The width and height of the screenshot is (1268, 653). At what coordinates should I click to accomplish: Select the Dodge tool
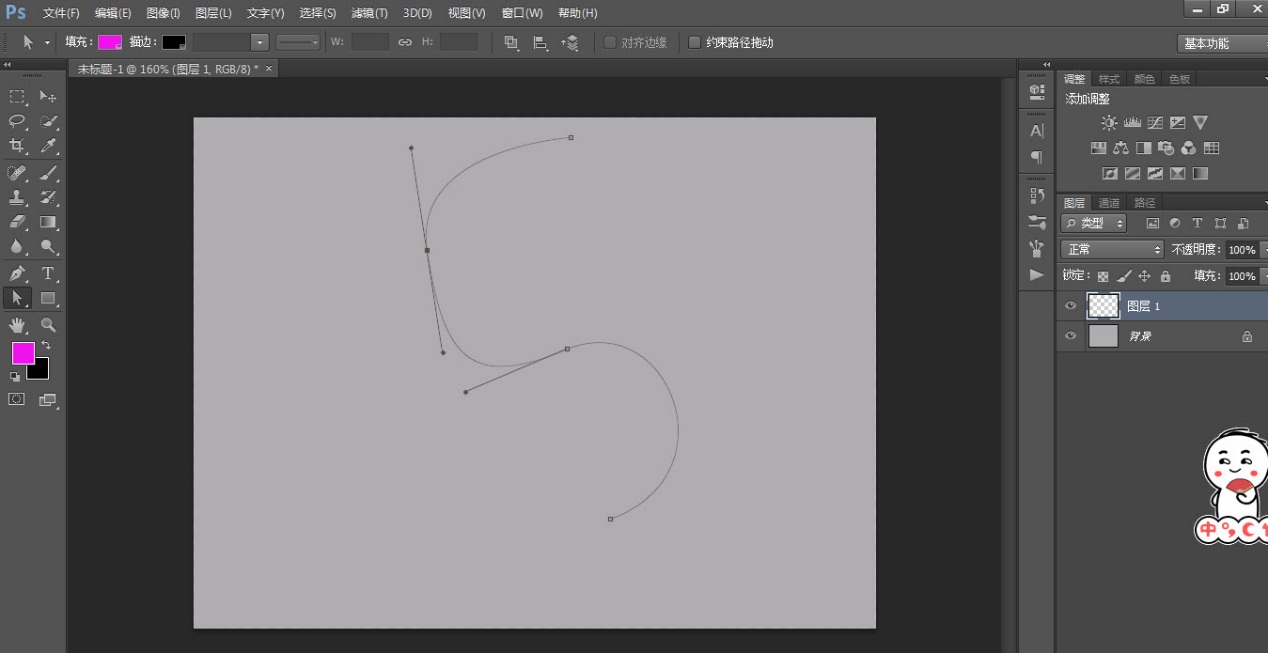click(x=47, y=247)
